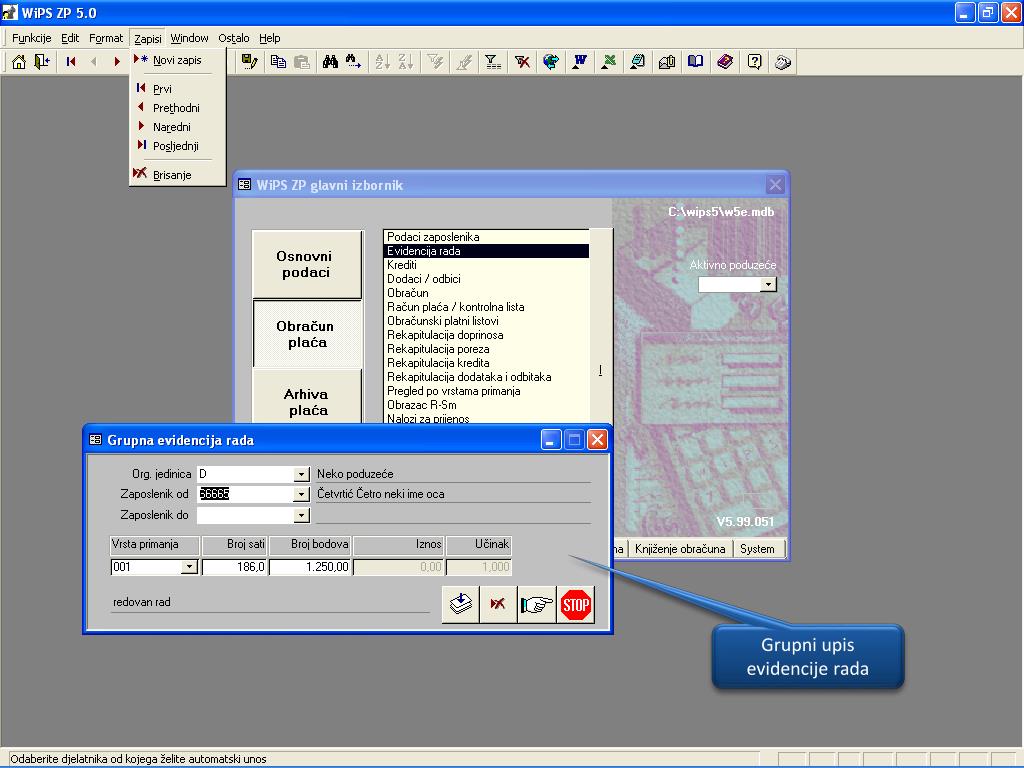Click the filter-by-selection funnel with lightning icon
1024x768 pixels.
click(435, 62)
